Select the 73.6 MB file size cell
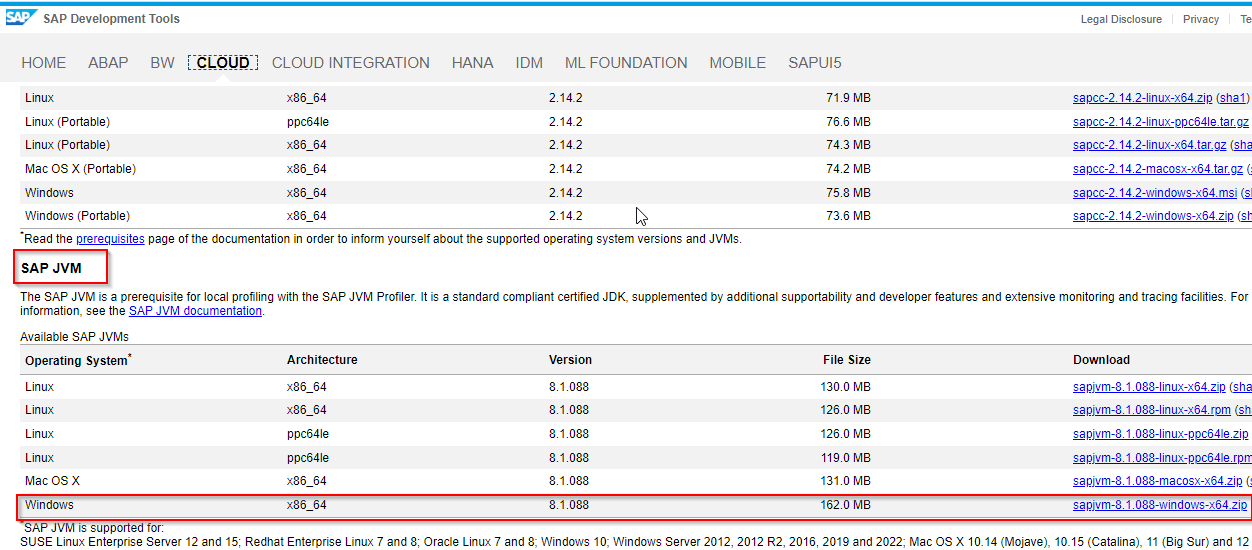 coord(848,216)
